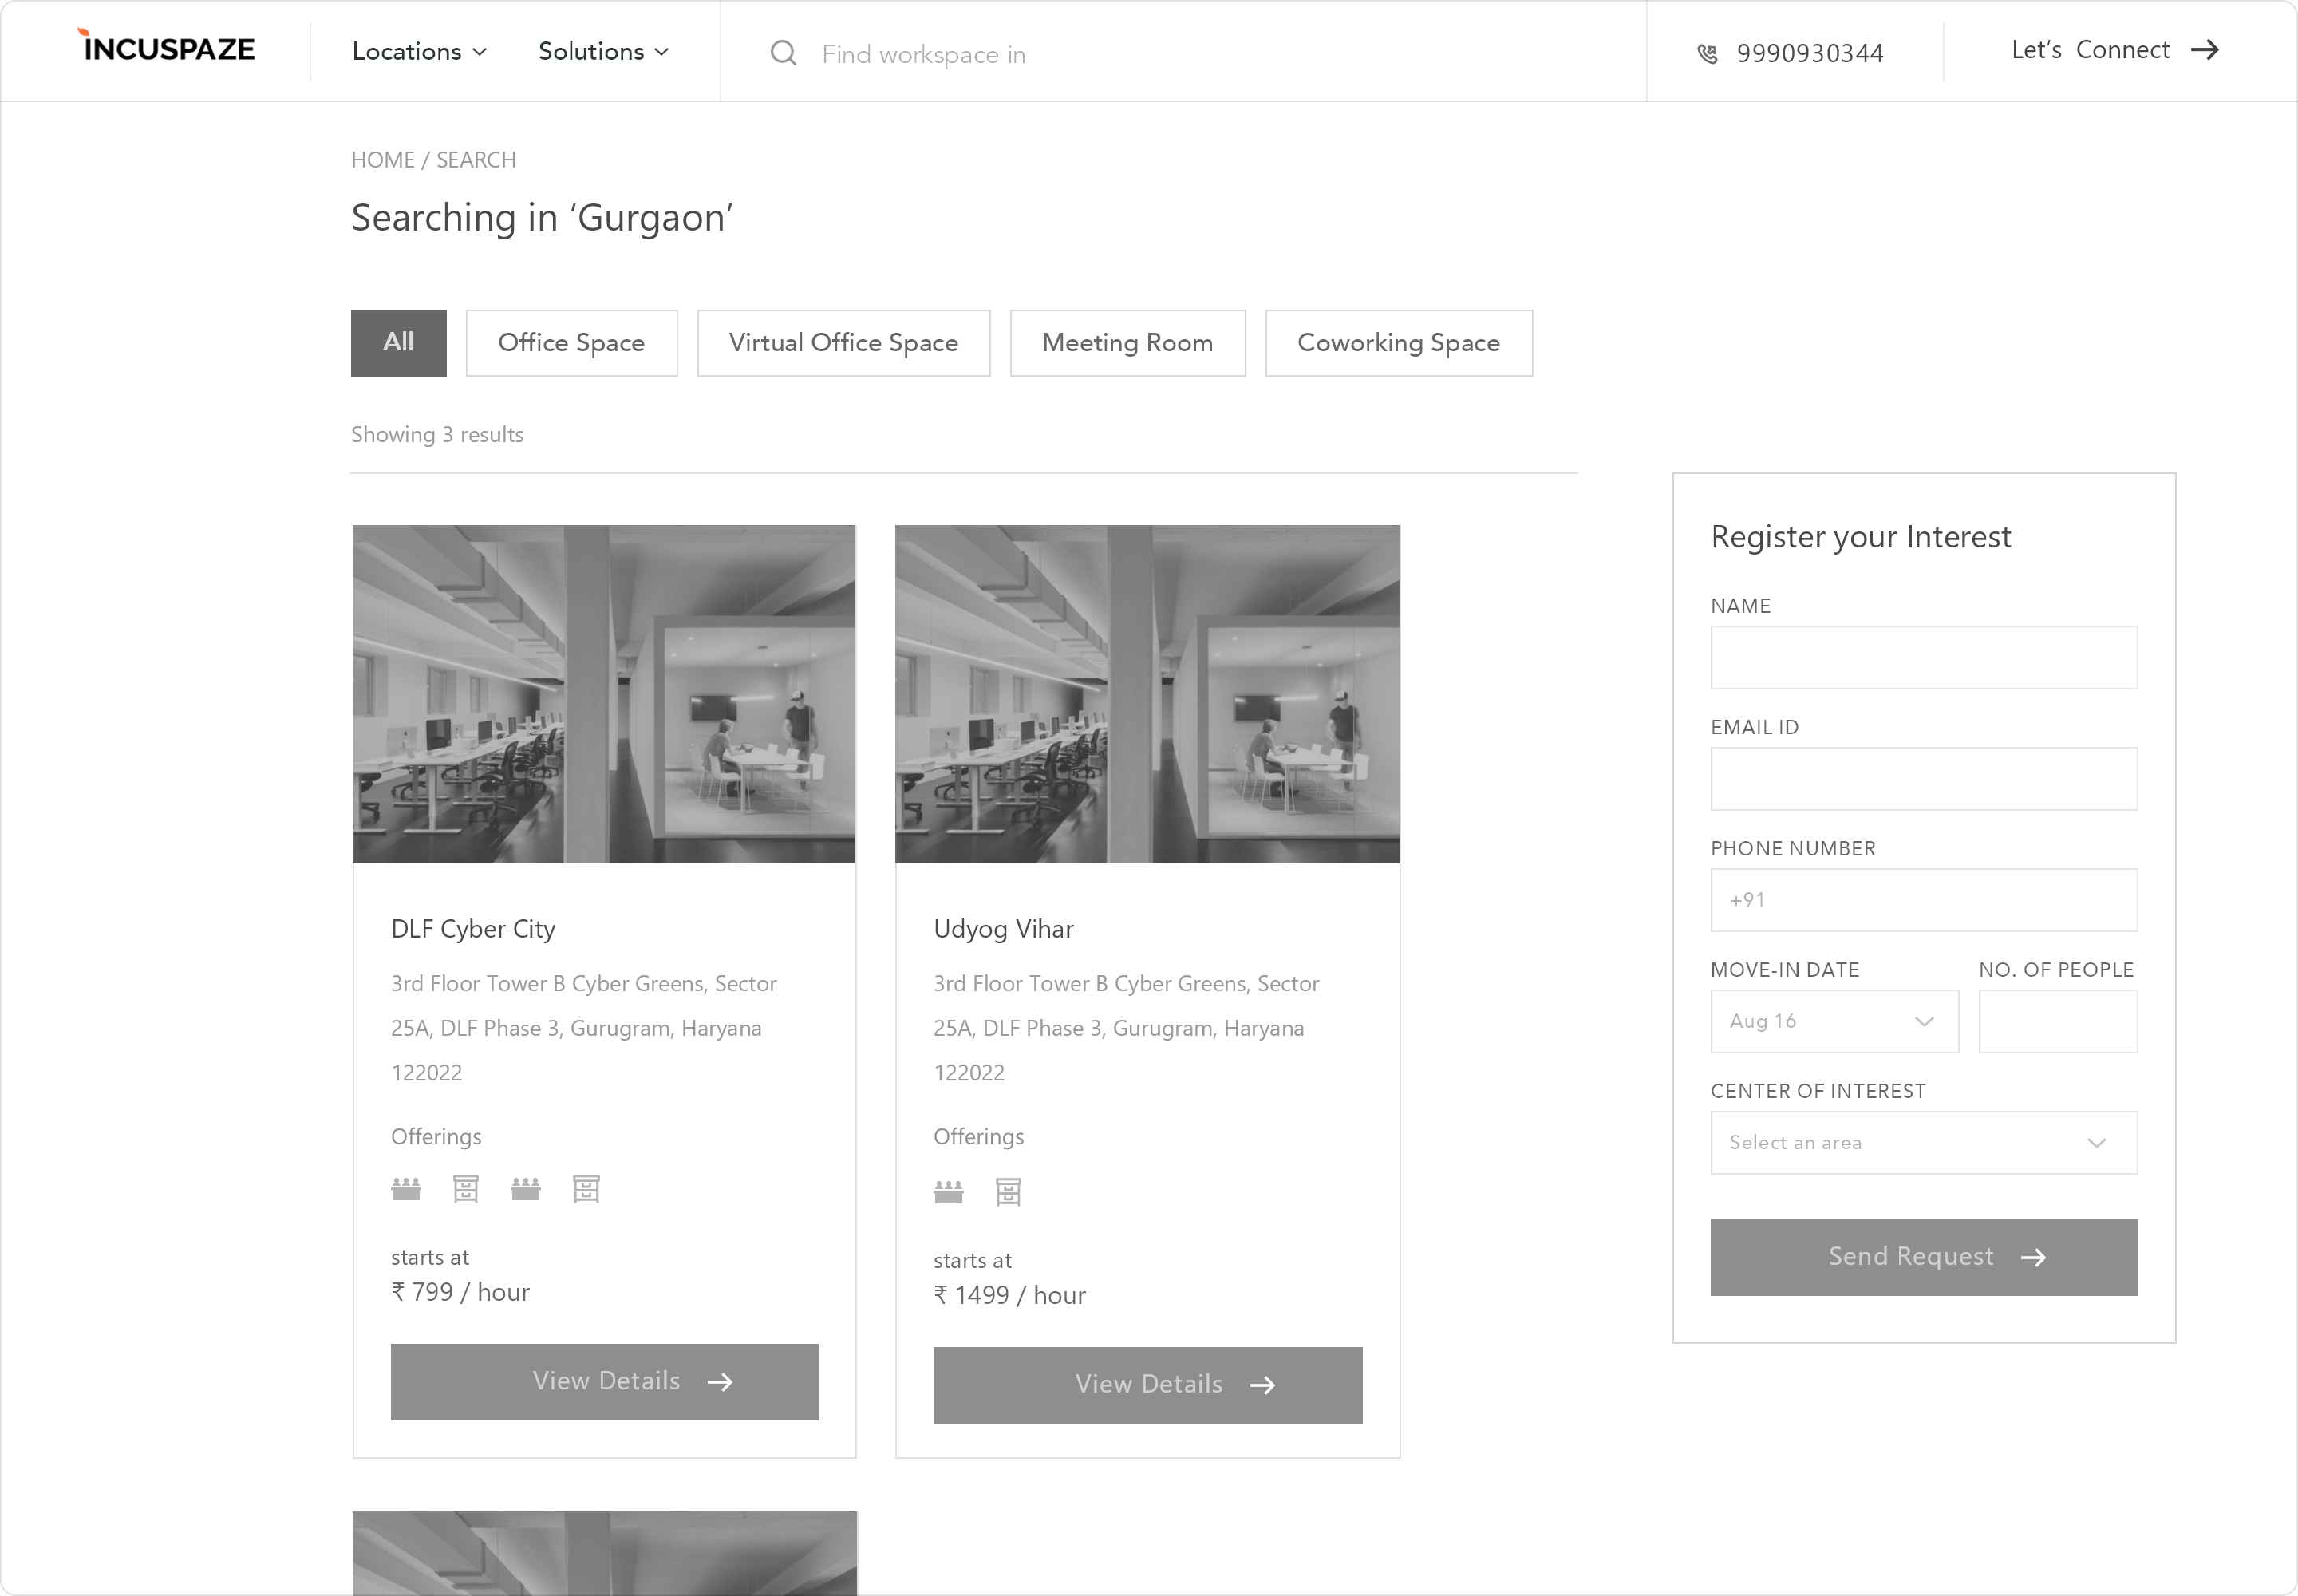
Task: Click cabinet offering icon in Udyog Vihar card
Action: (x=1008, y=1192)
